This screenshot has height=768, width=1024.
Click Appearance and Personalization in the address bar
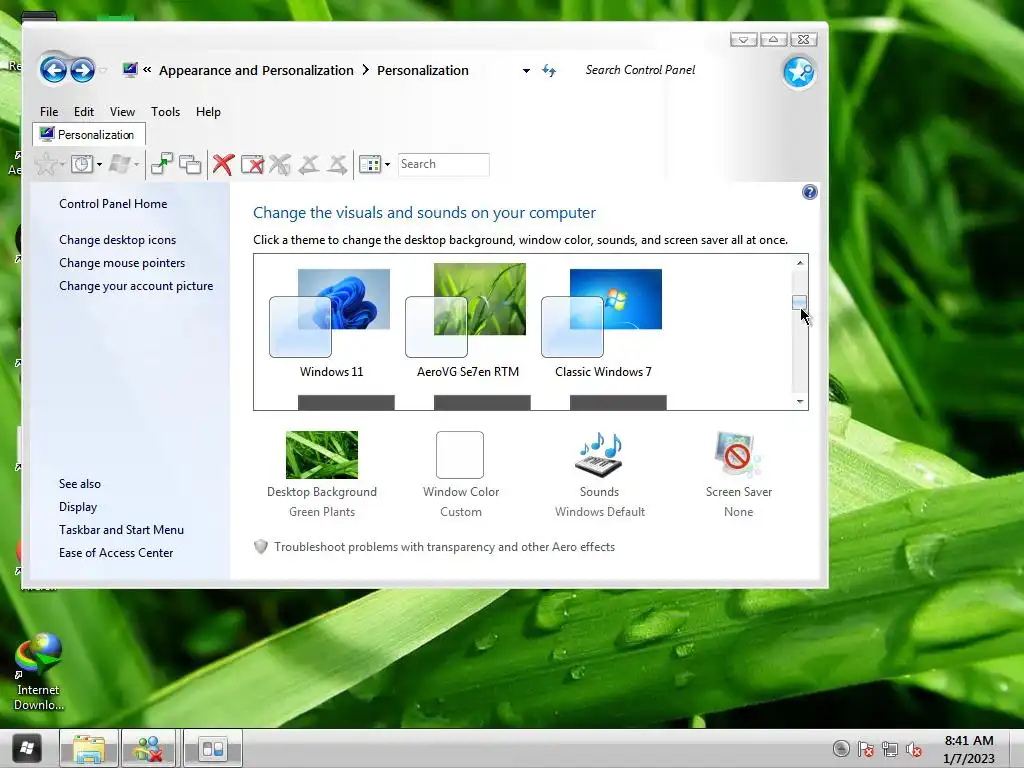[256, 71]
